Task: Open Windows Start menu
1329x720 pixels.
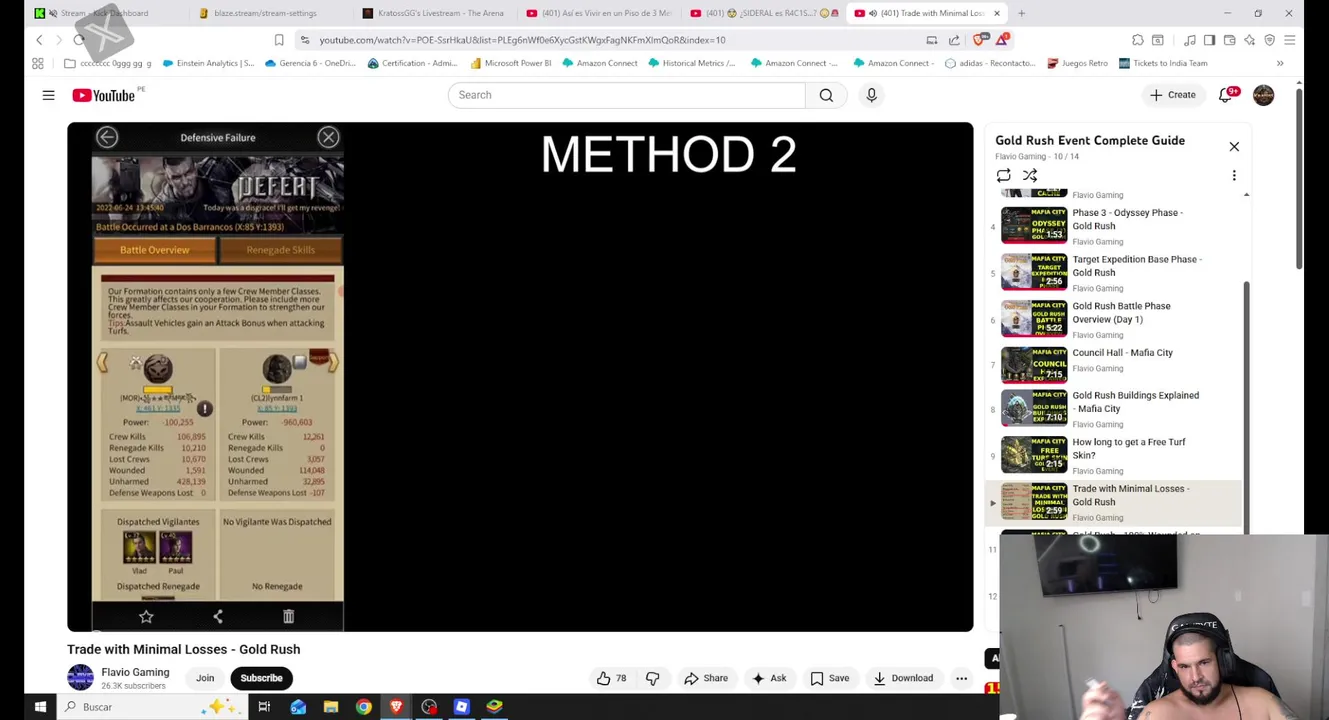Action: pos(40,707)
